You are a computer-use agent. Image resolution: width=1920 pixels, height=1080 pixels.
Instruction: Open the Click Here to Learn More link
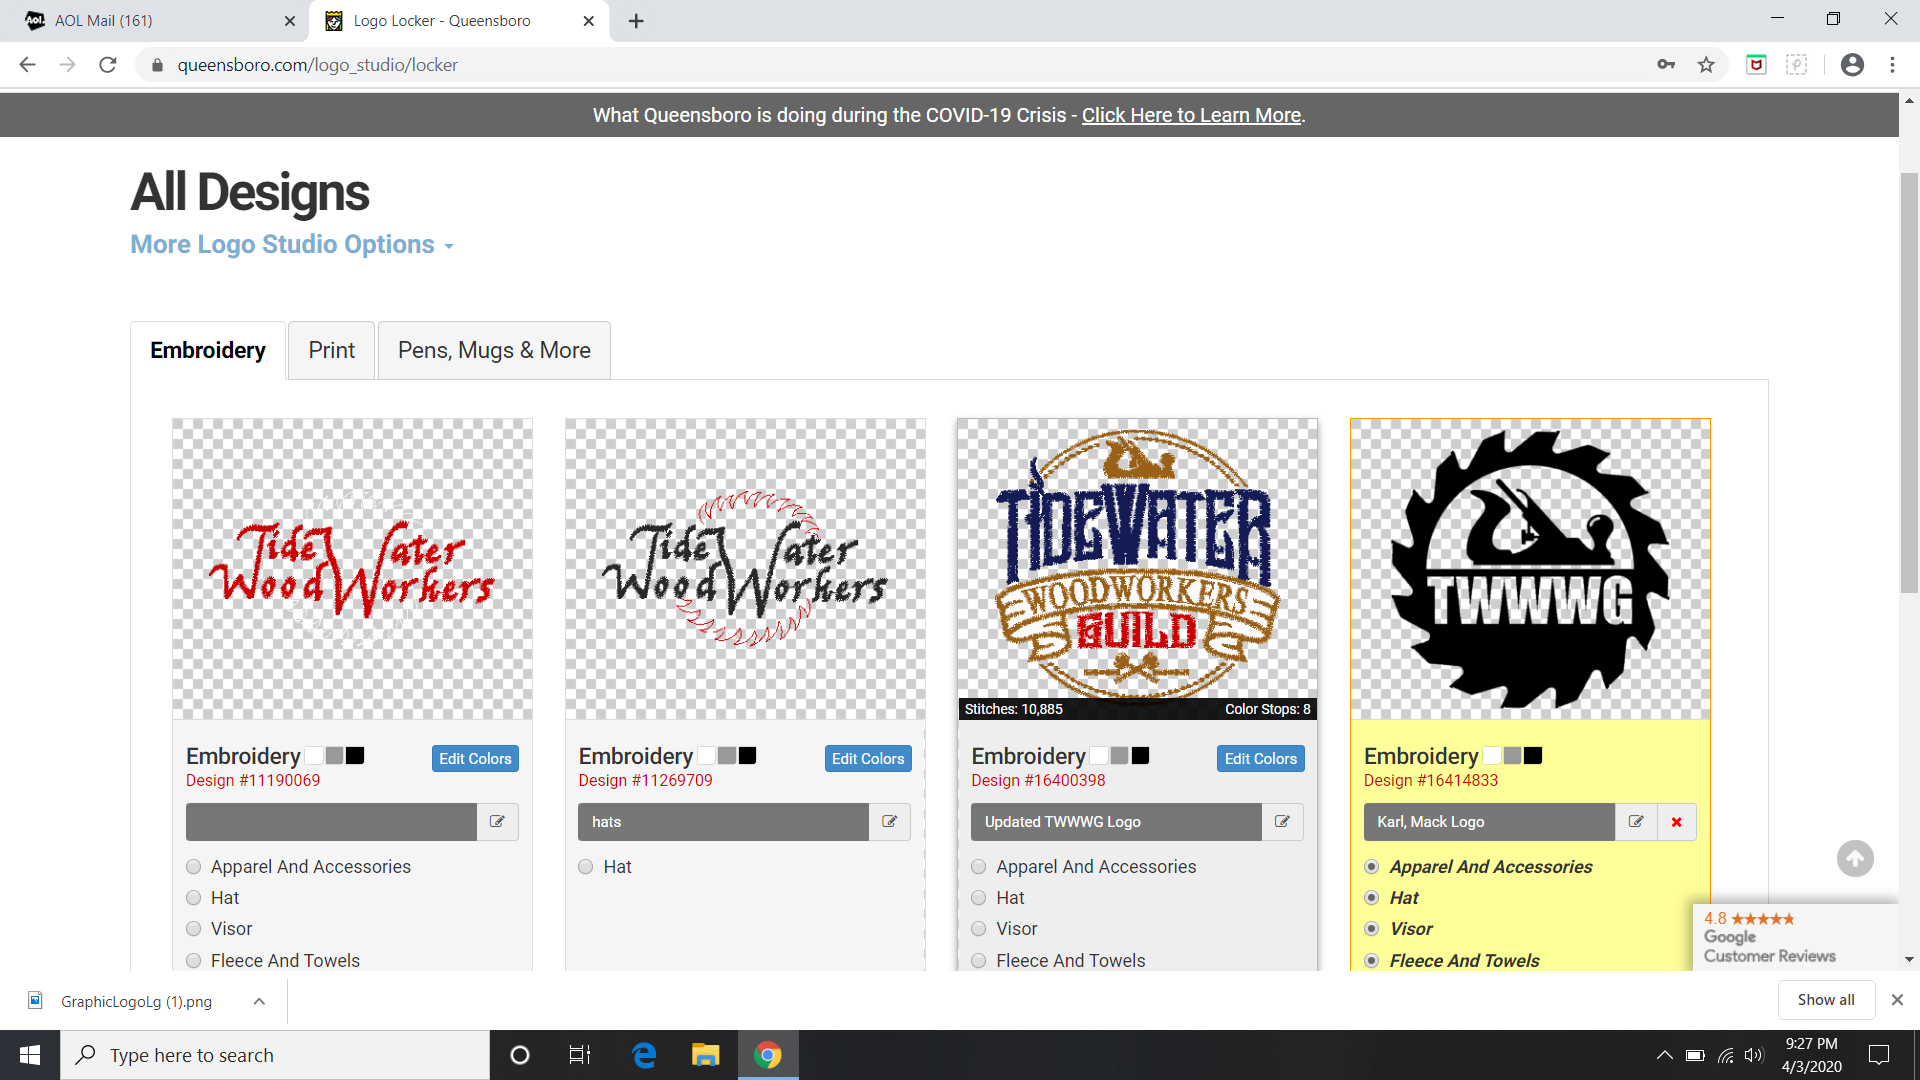(1191, 115)
